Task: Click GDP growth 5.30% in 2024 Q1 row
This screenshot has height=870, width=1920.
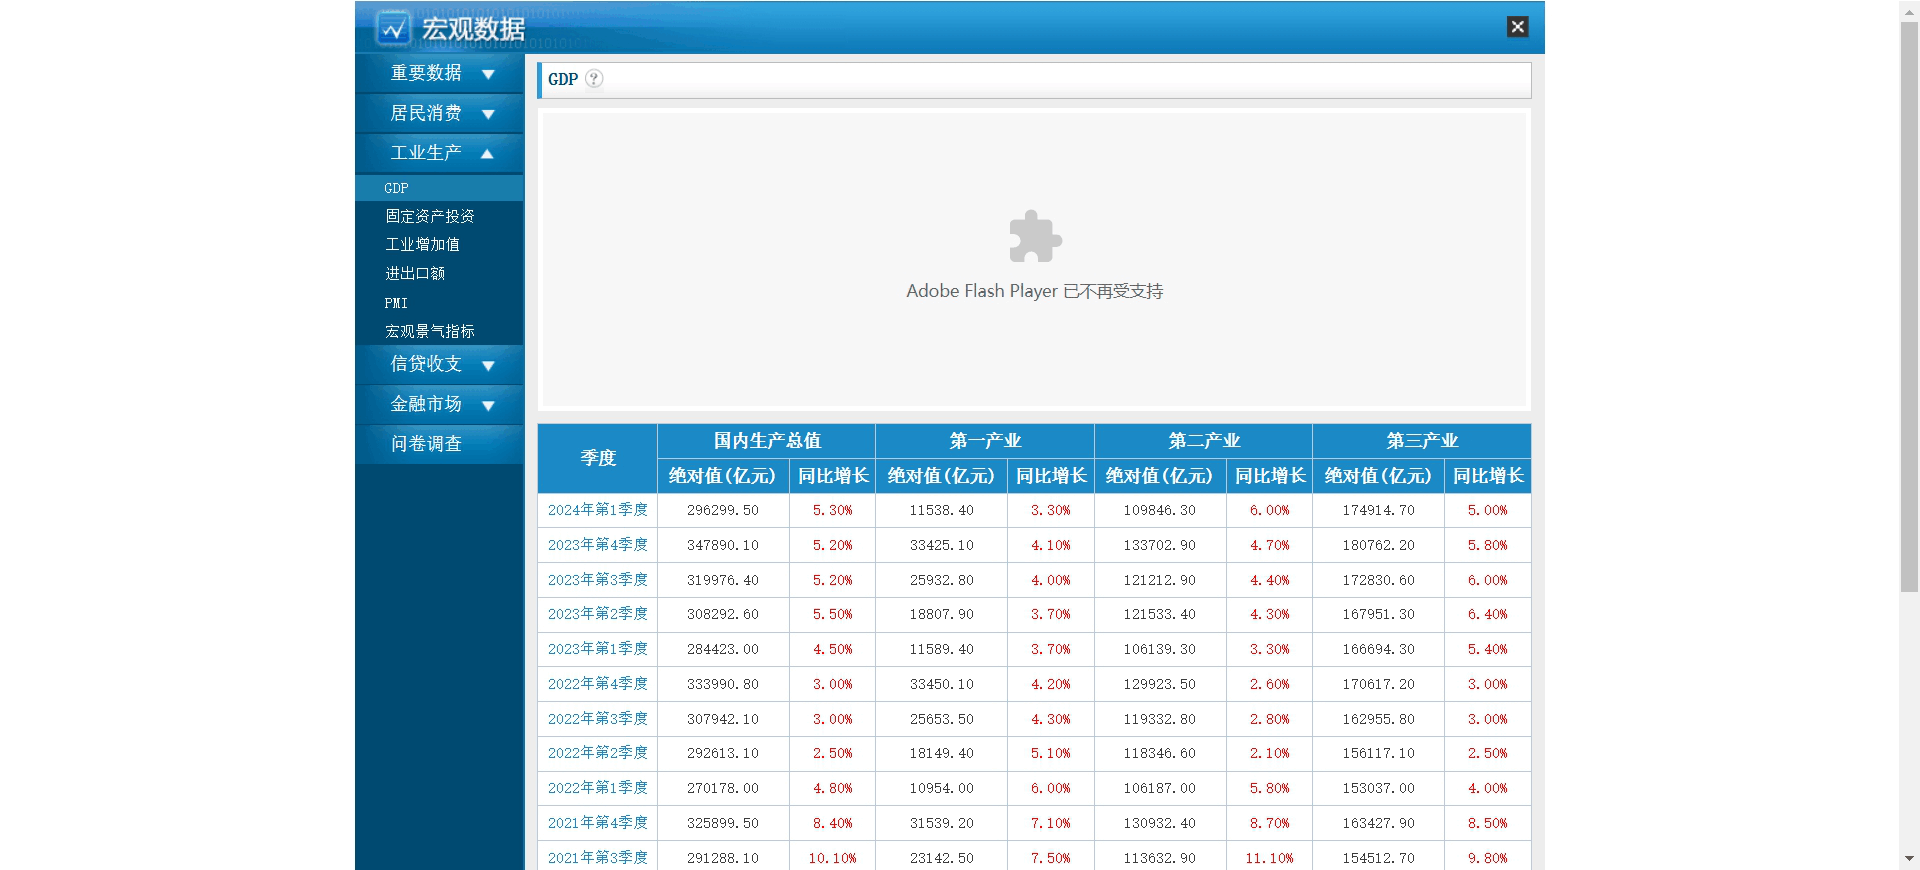Action: pyautogui.click(x=832, y=510)
